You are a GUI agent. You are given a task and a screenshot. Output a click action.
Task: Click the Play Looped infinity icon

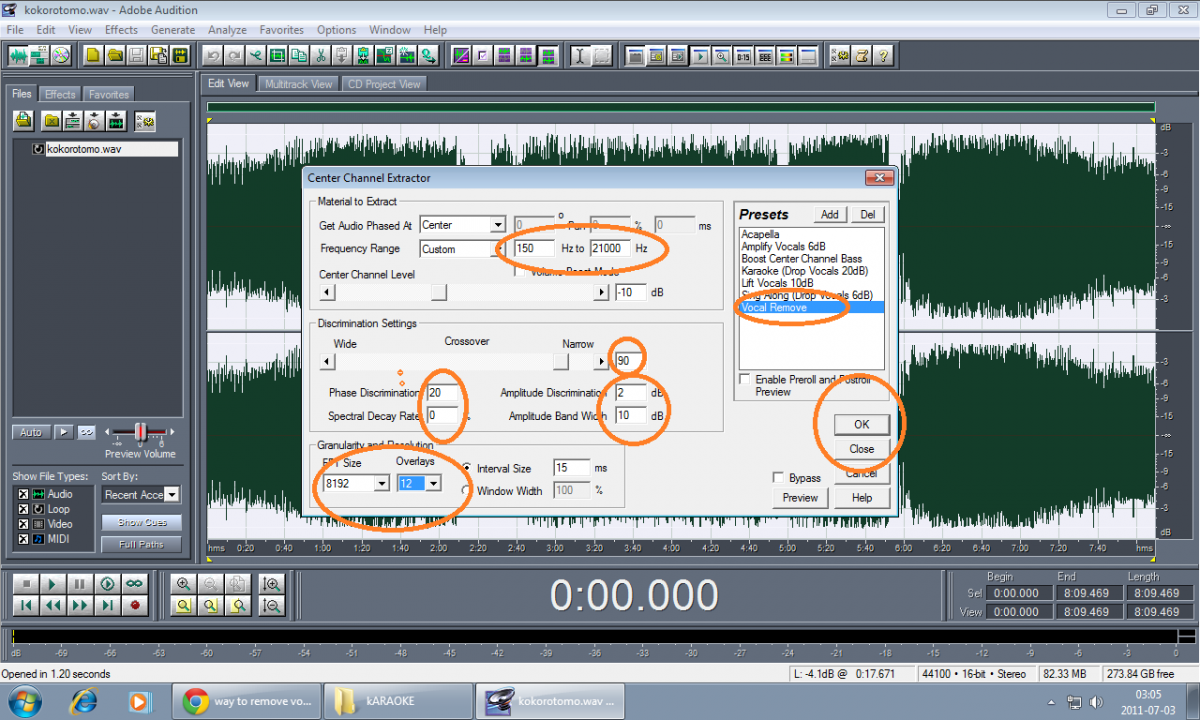tap(135, 583)
